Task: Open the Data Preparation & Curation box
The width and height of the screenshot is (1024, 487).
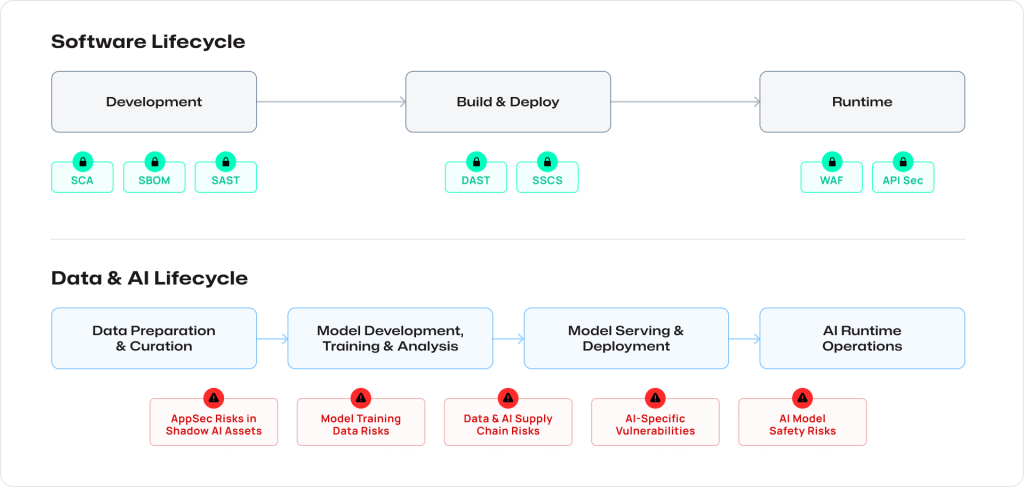Action: point(154,338)
